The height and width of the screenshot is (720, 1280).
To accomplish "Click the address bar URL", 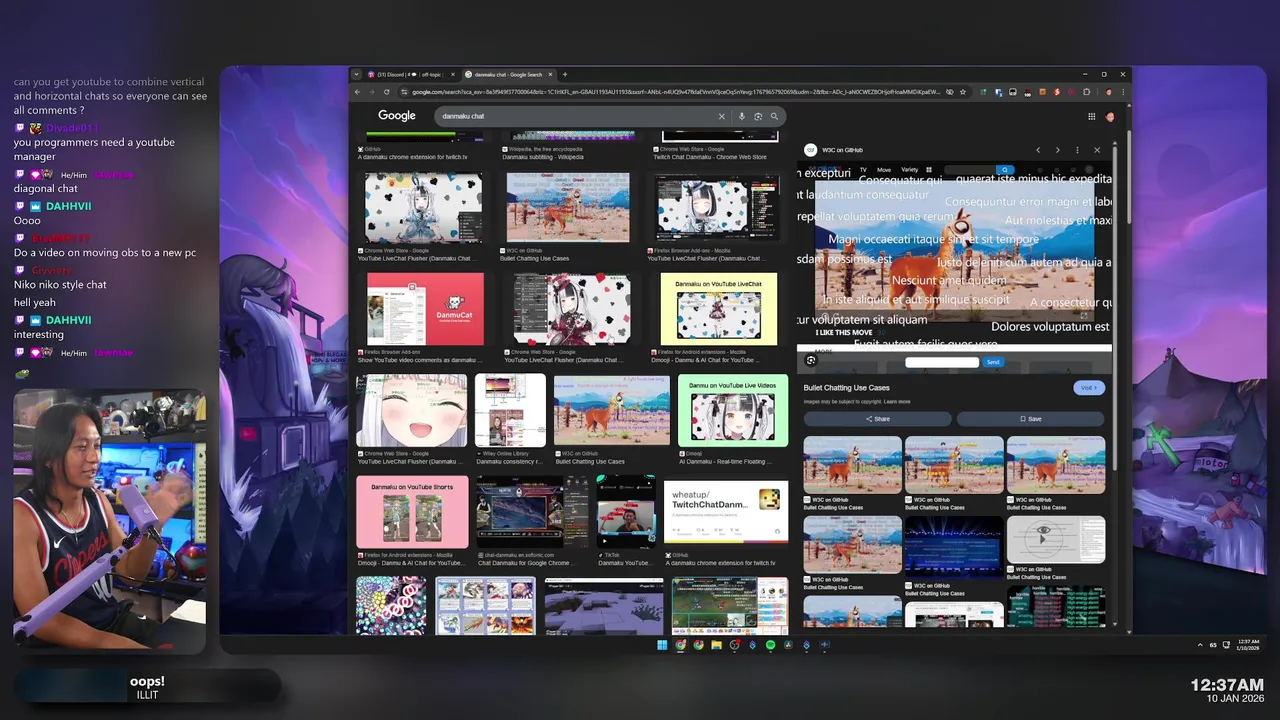I will pos(675,92).
